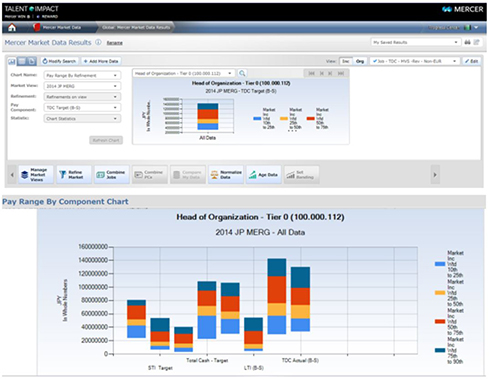489x380 pixels.
Task: Toggle the chart view icon button
Action: coord(12,61)
